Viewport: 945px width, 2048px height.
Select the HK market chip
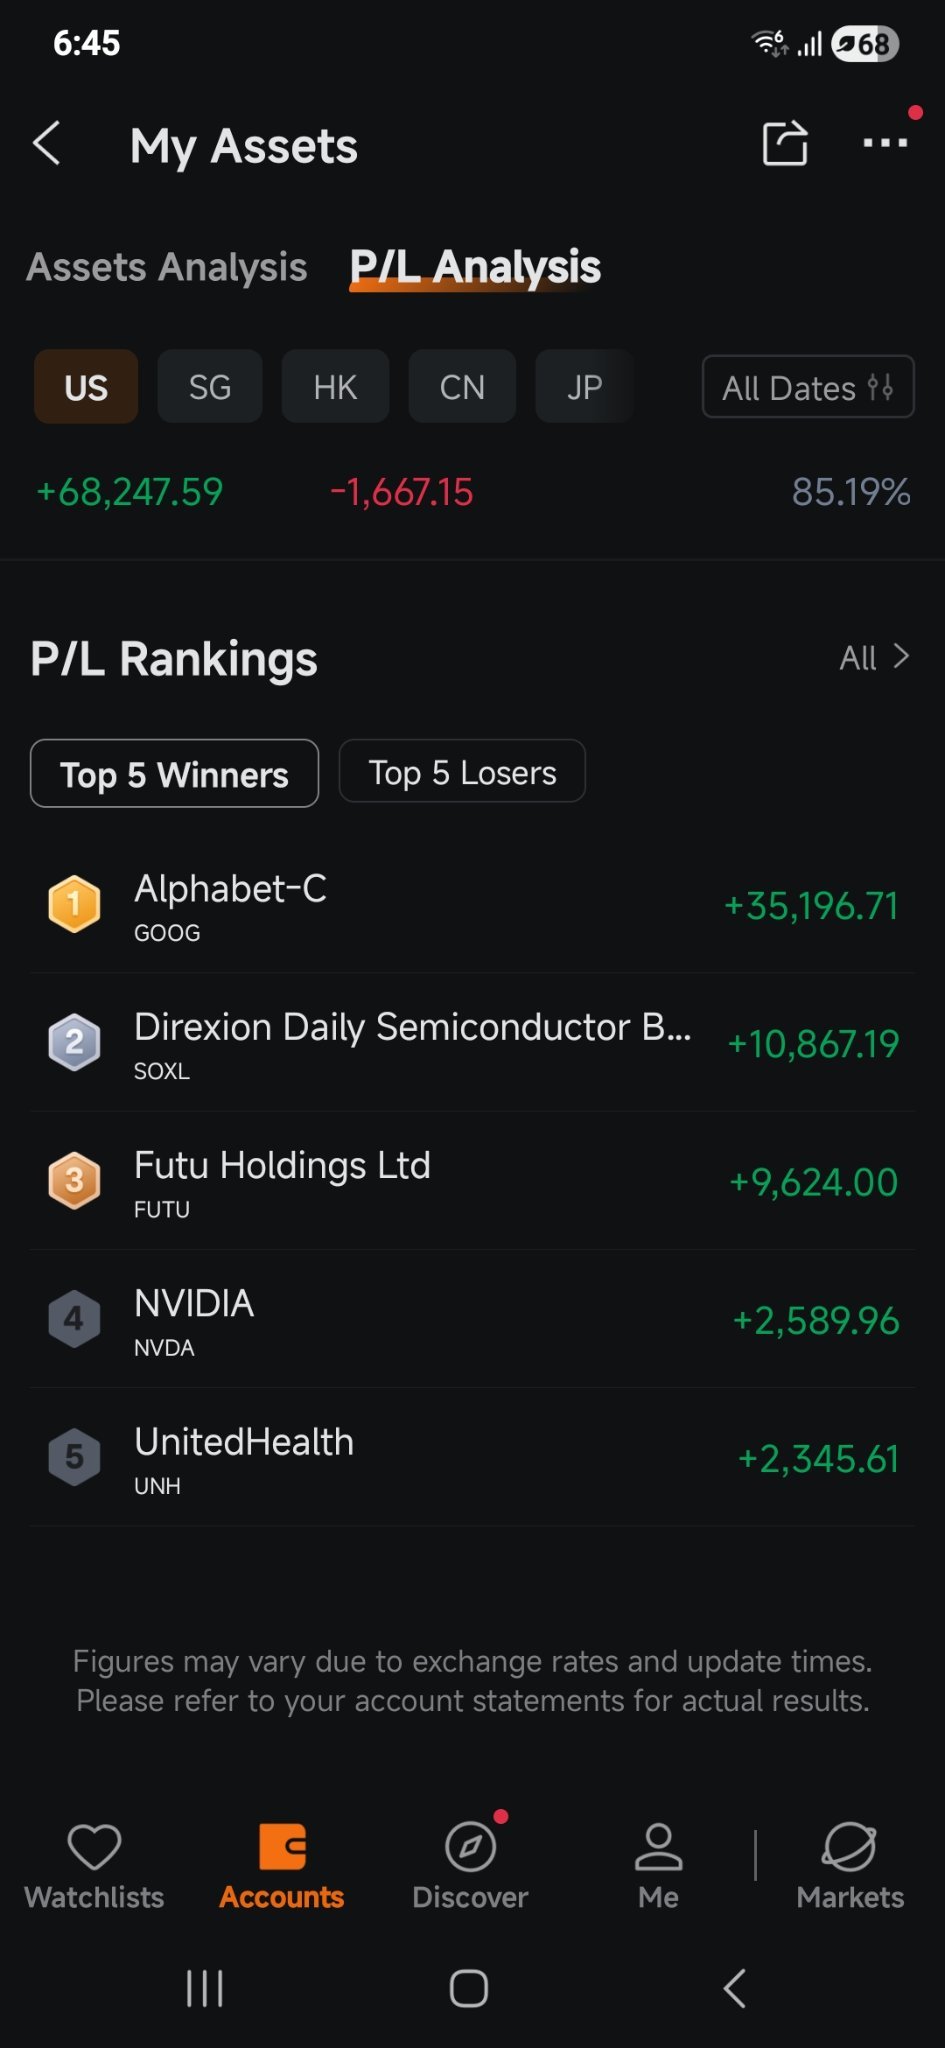click(x=335, y=387)
